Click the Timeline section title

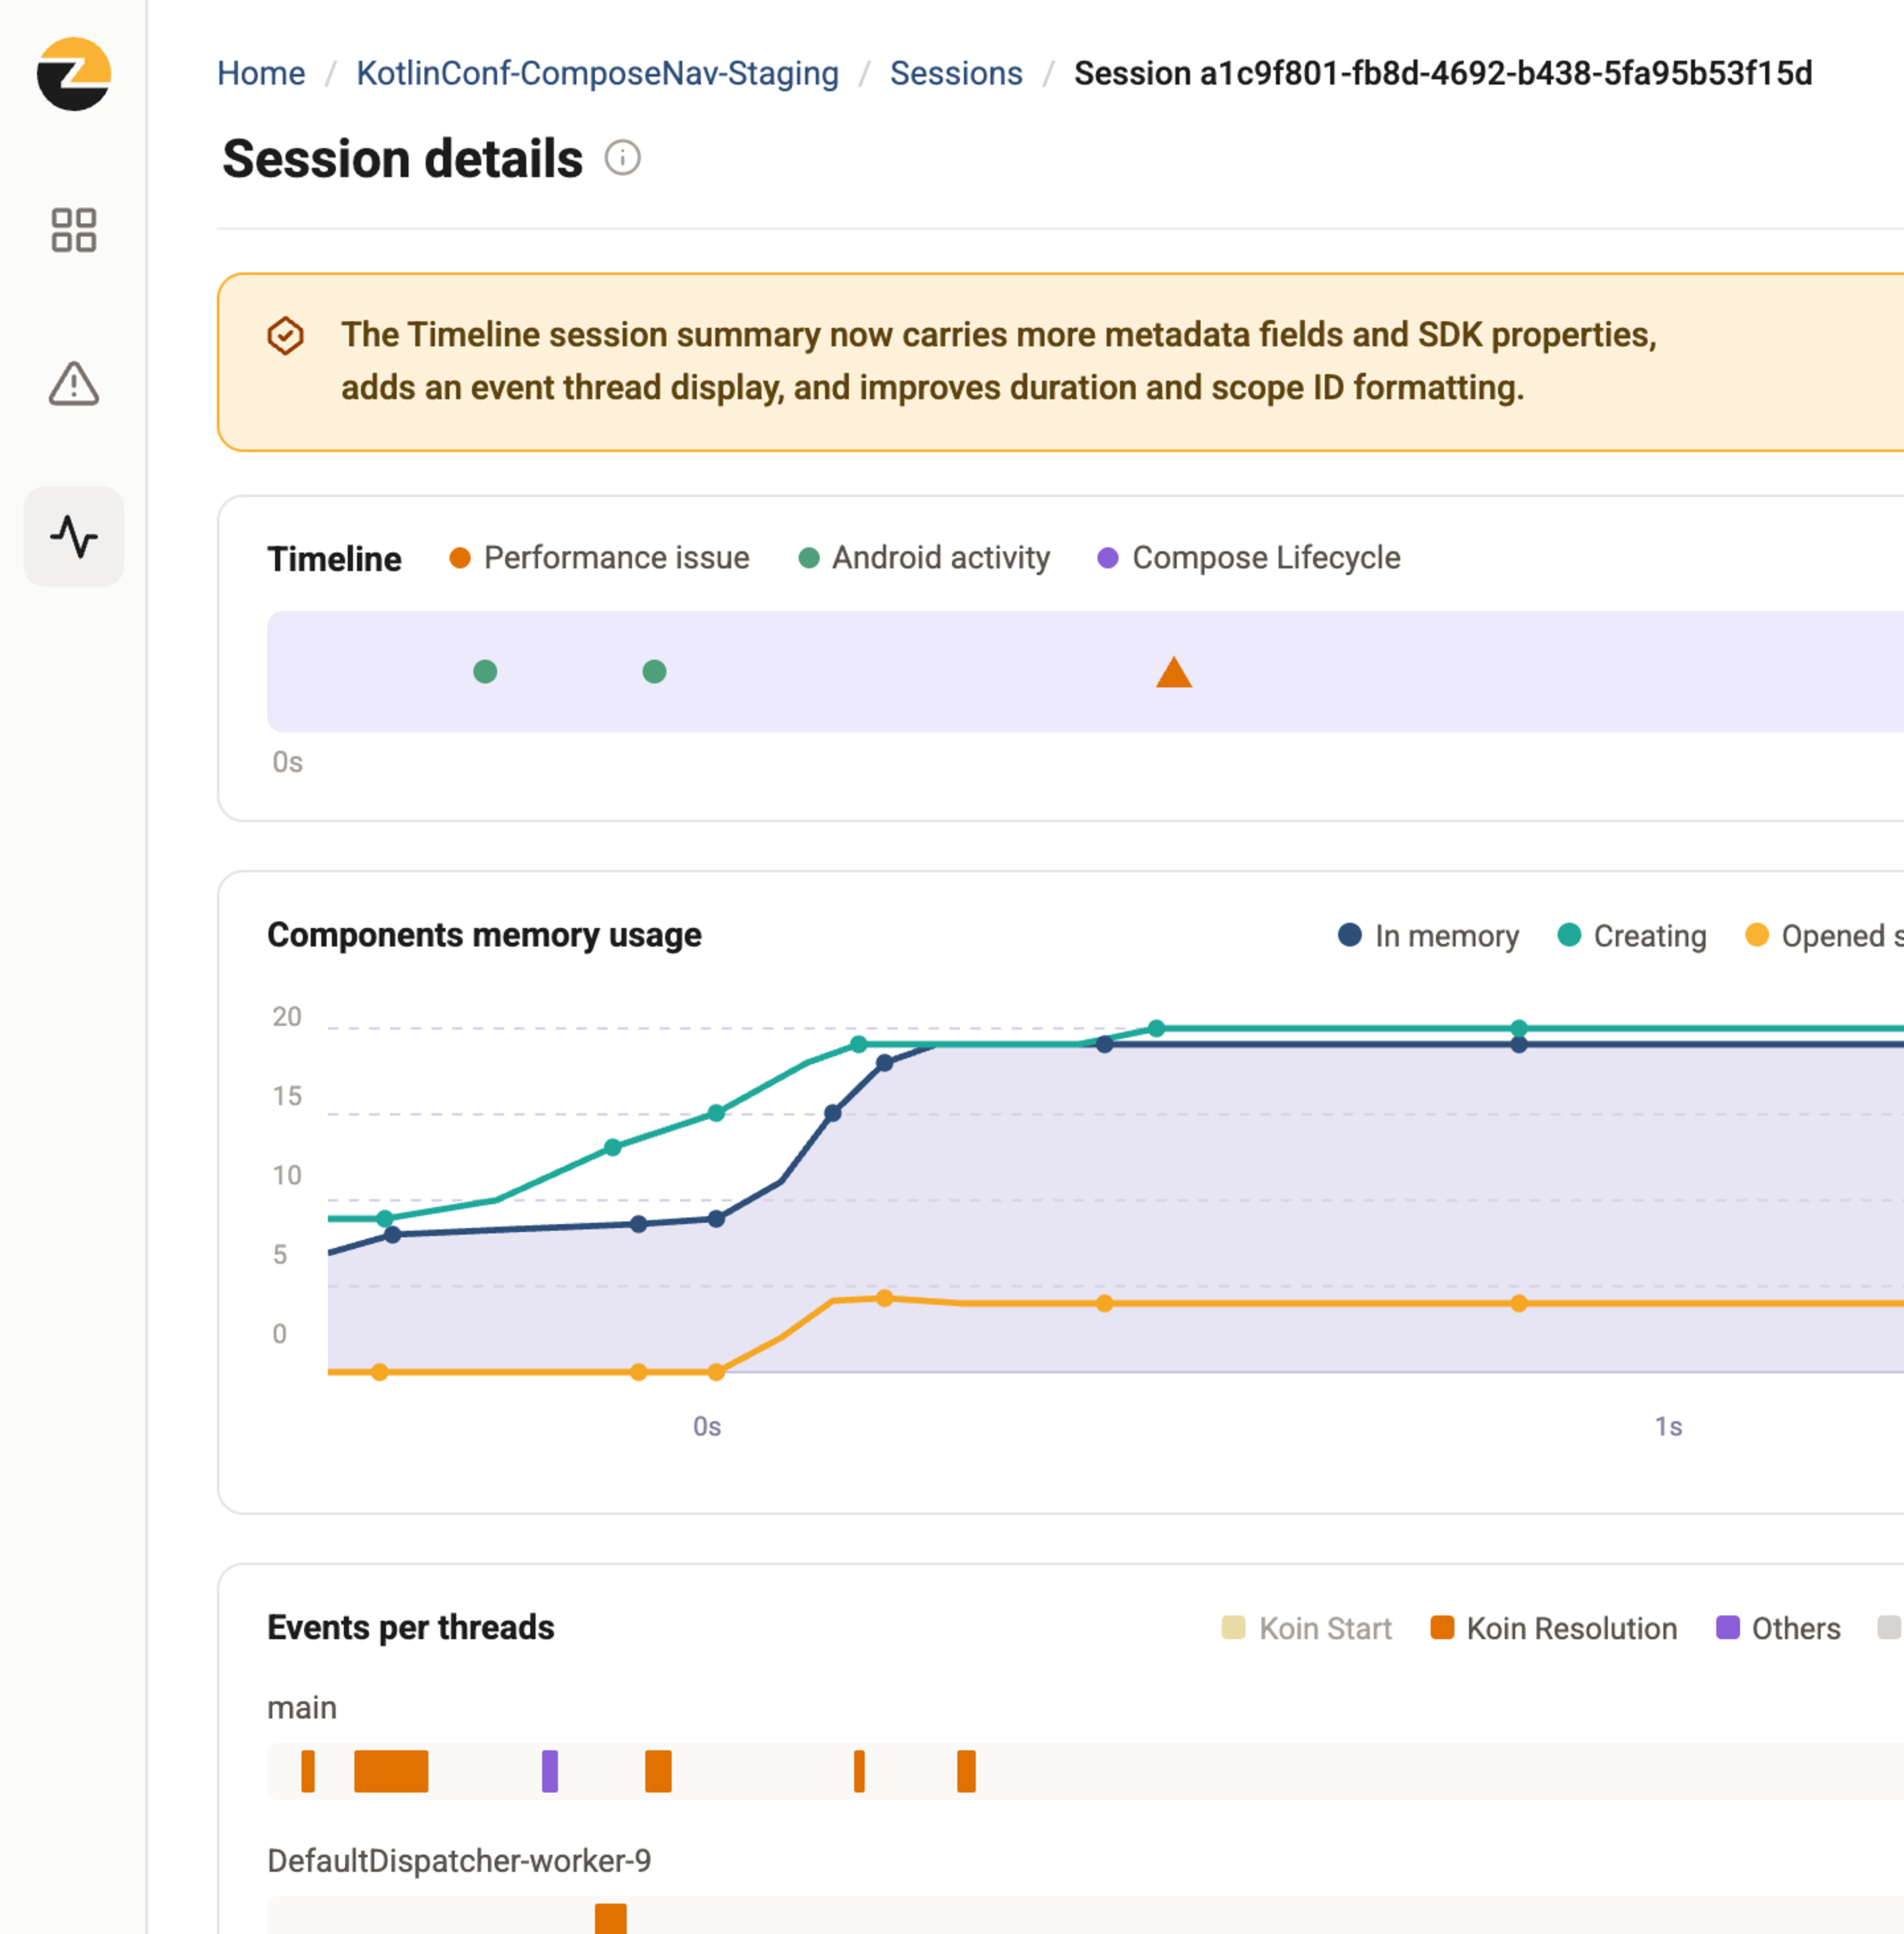click(334, 559)
